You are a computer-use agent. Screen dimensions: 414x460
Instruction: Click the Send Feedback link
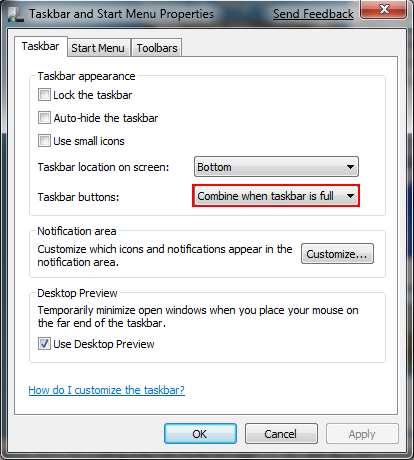point(313,14)
